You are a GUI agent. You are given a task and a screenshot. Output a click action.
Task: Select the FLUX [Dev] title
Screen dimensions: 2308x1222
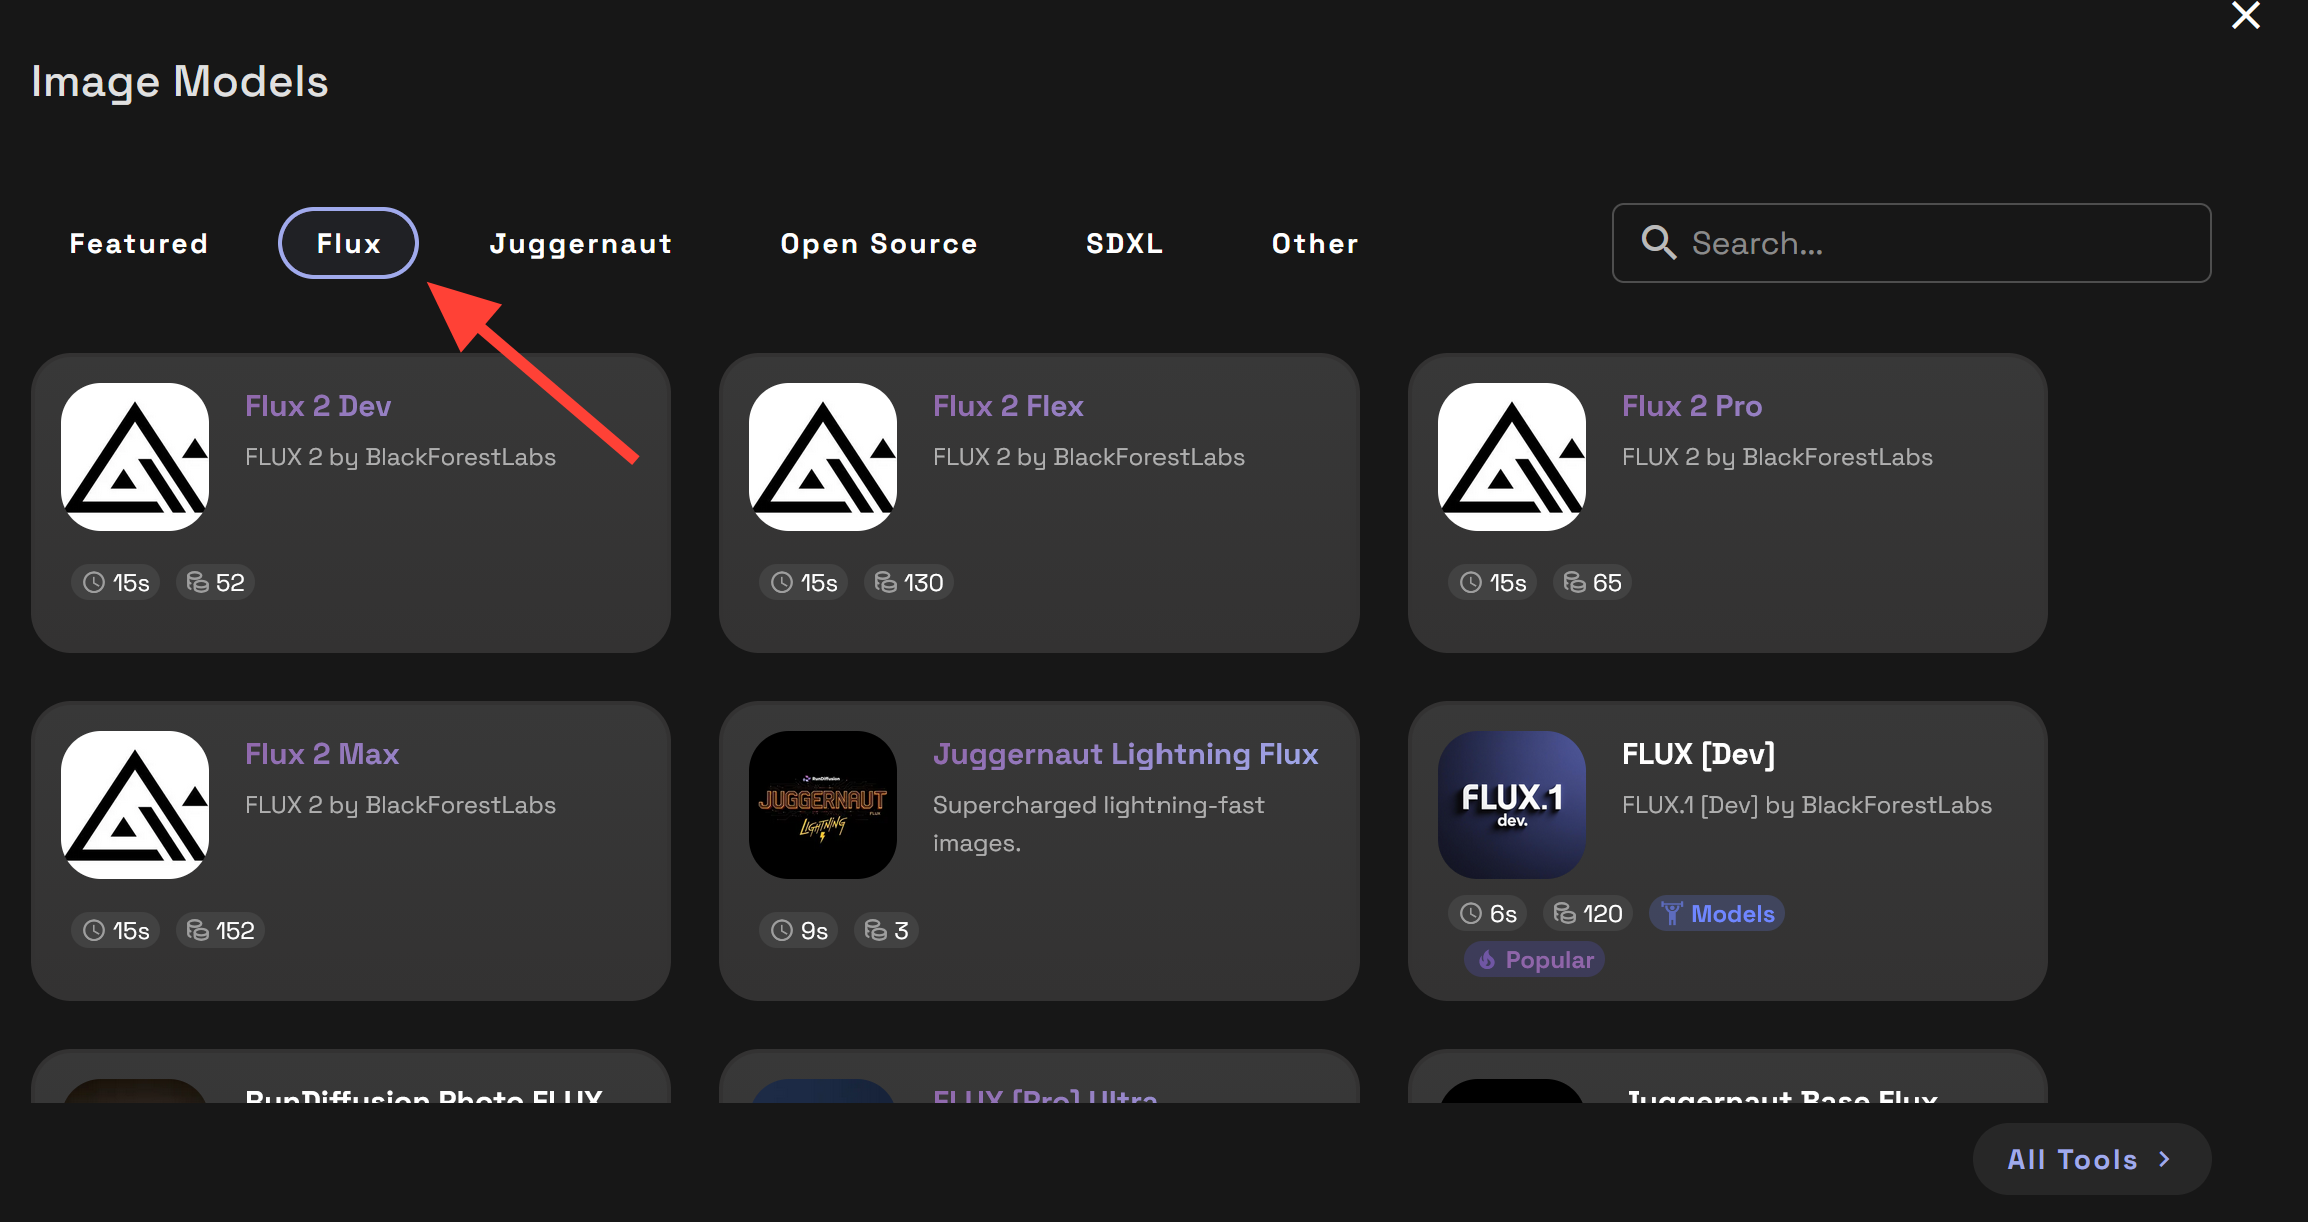pyautogui.click(x=1698, y=754)
